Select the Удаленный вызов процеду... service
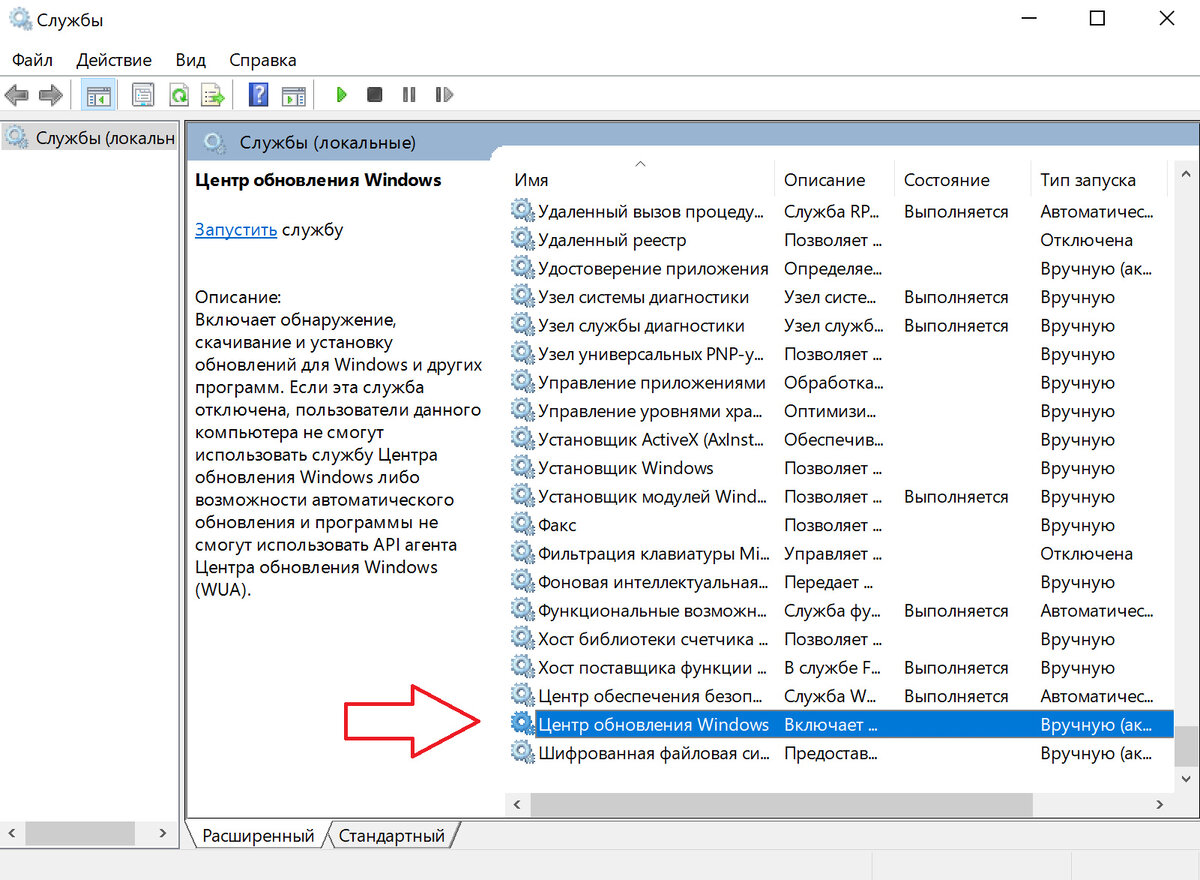Screen dimensions: 1200x880 652,211
